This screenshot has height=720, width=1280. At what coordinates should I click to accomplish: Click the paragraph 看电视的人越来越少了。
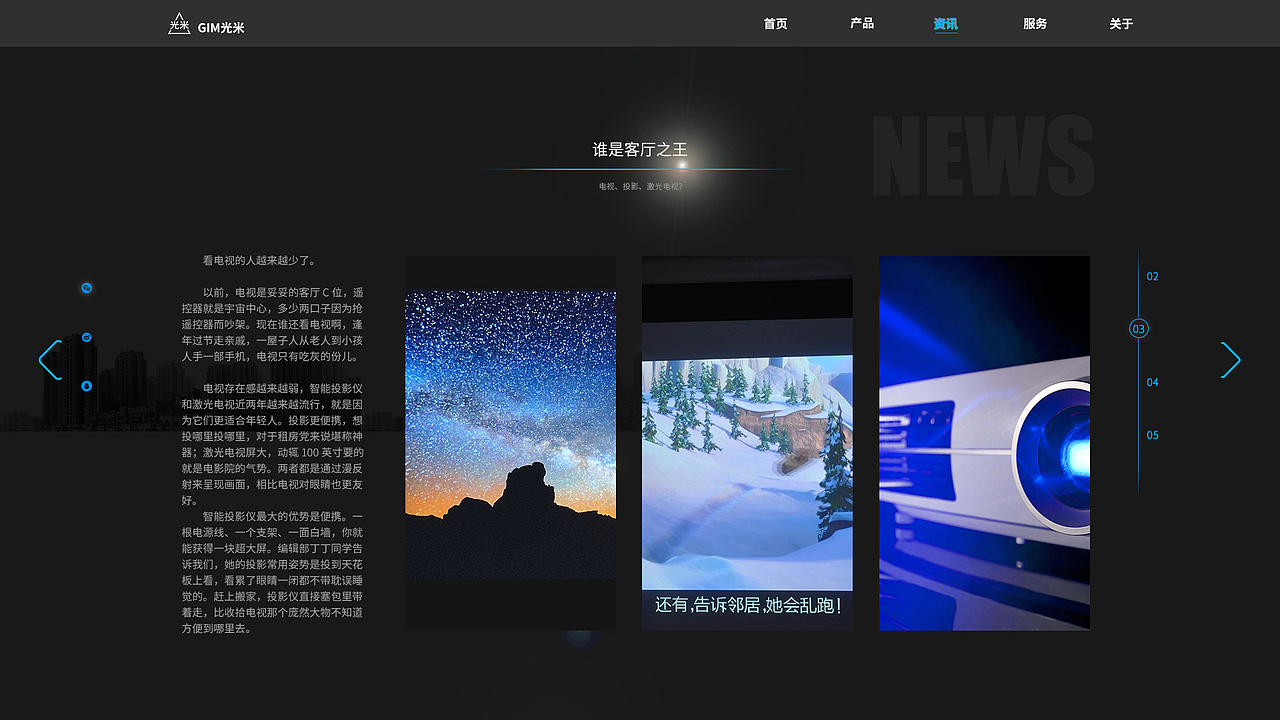click(260, 261)
